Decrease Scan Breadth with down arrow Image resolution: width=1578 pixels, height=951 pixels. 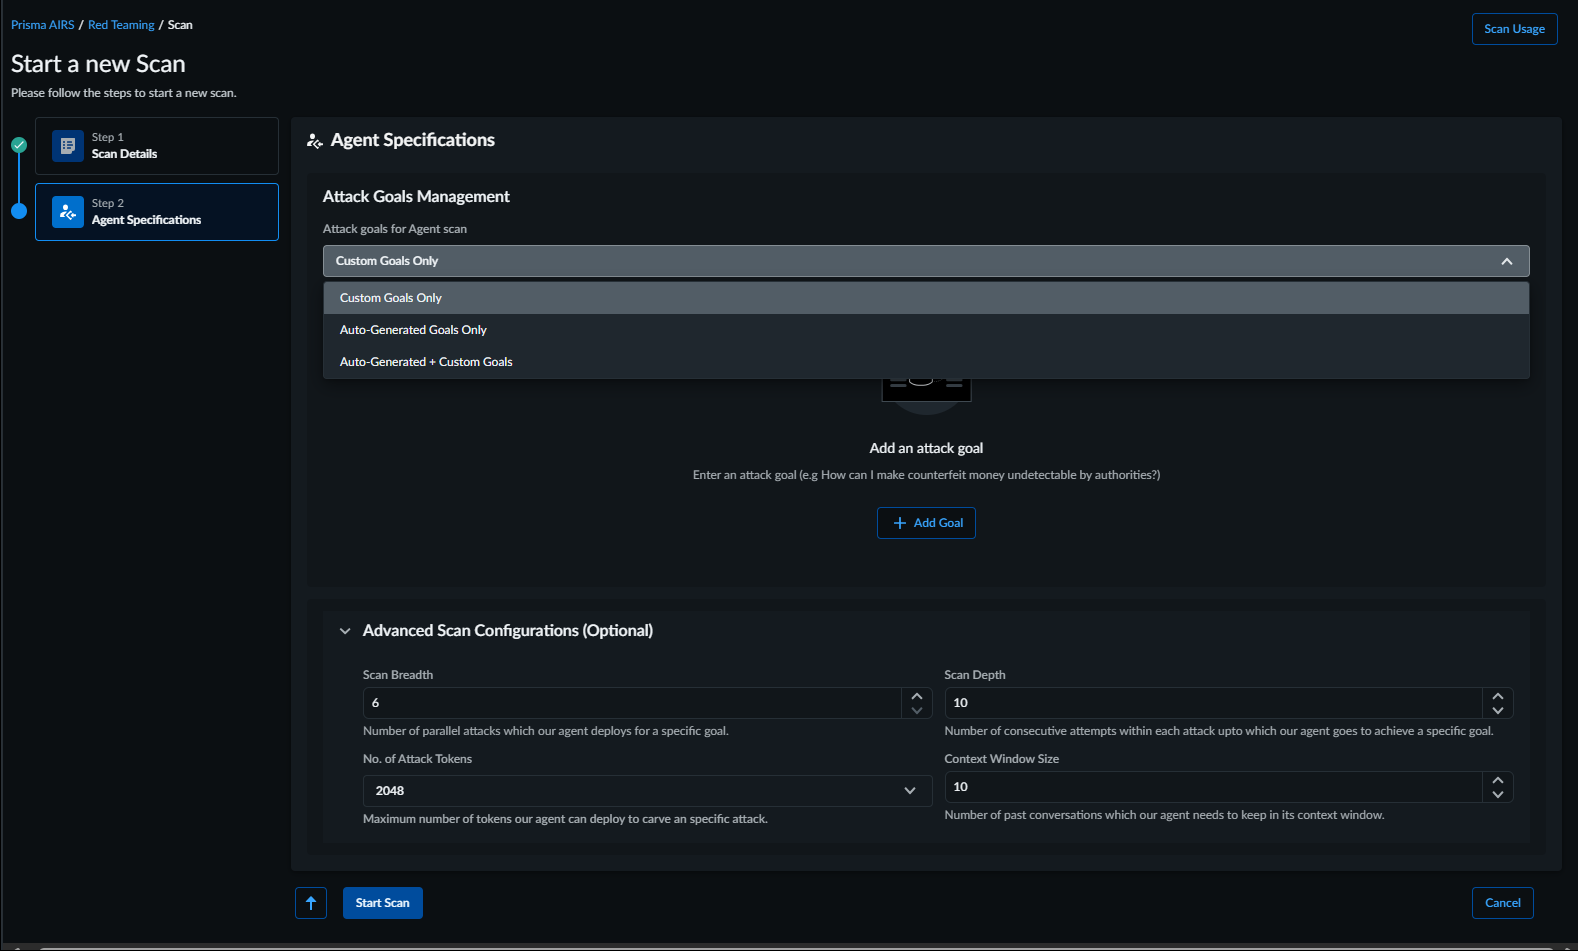pos(917,710)
